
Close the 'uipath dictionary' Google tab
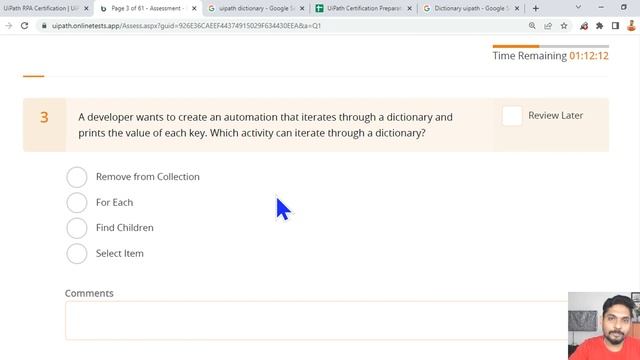click(302, 8)
